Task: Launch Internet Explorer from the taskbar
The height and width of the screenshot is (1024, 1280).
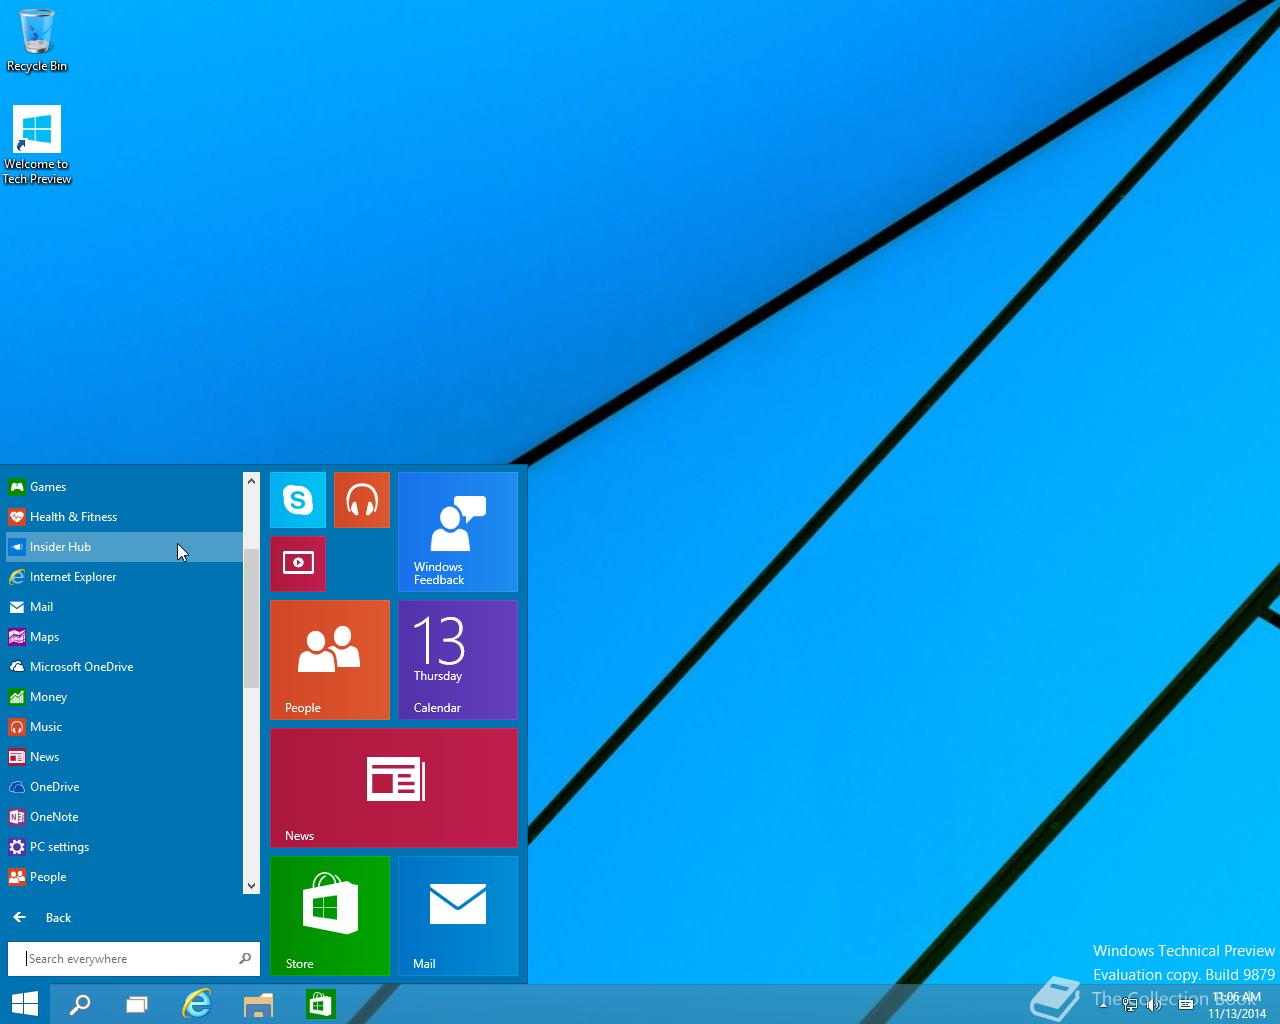Action: coord(197,1004)
